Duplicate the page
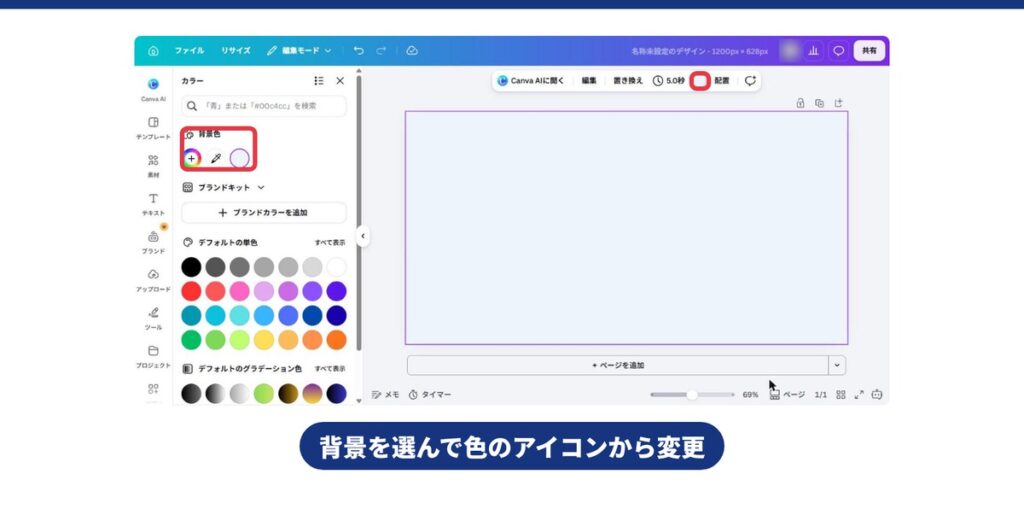1024x509 pixels. 819,103
